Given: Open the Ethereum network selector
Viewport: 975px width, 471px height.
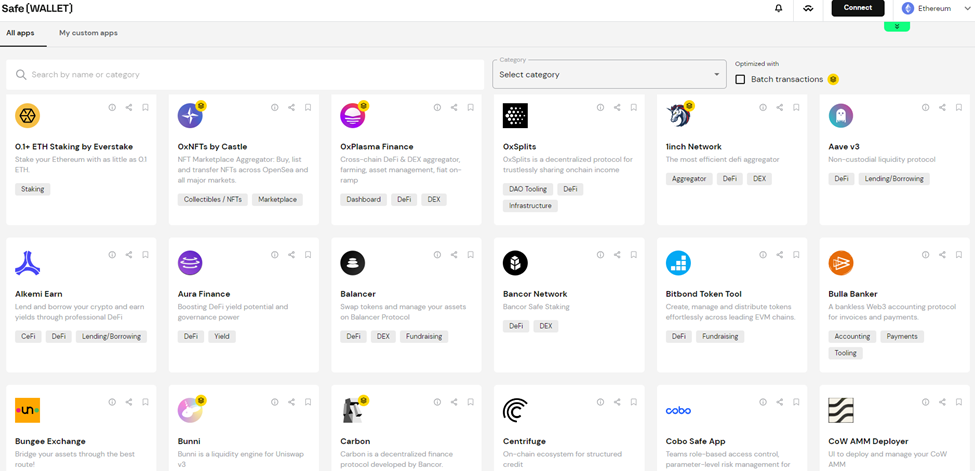Looking at the screenshot, I should (x=935, y=9).
